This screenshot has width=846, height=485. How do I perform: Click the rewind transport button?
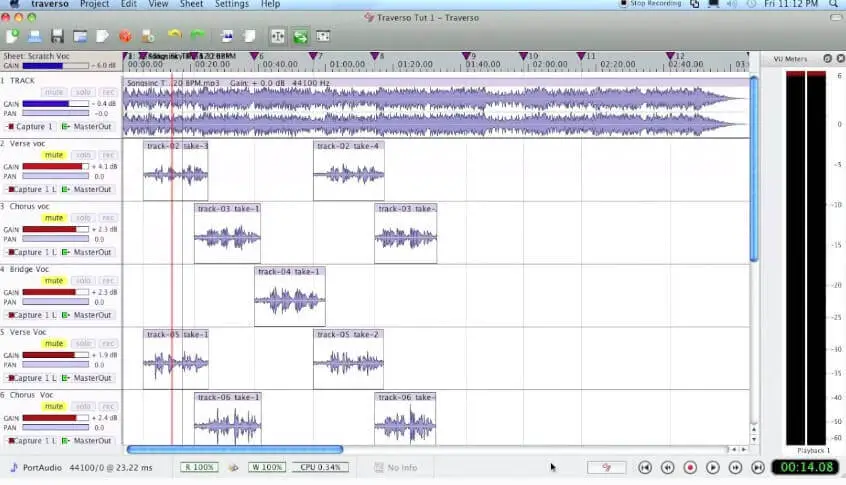tap(667, 467)
